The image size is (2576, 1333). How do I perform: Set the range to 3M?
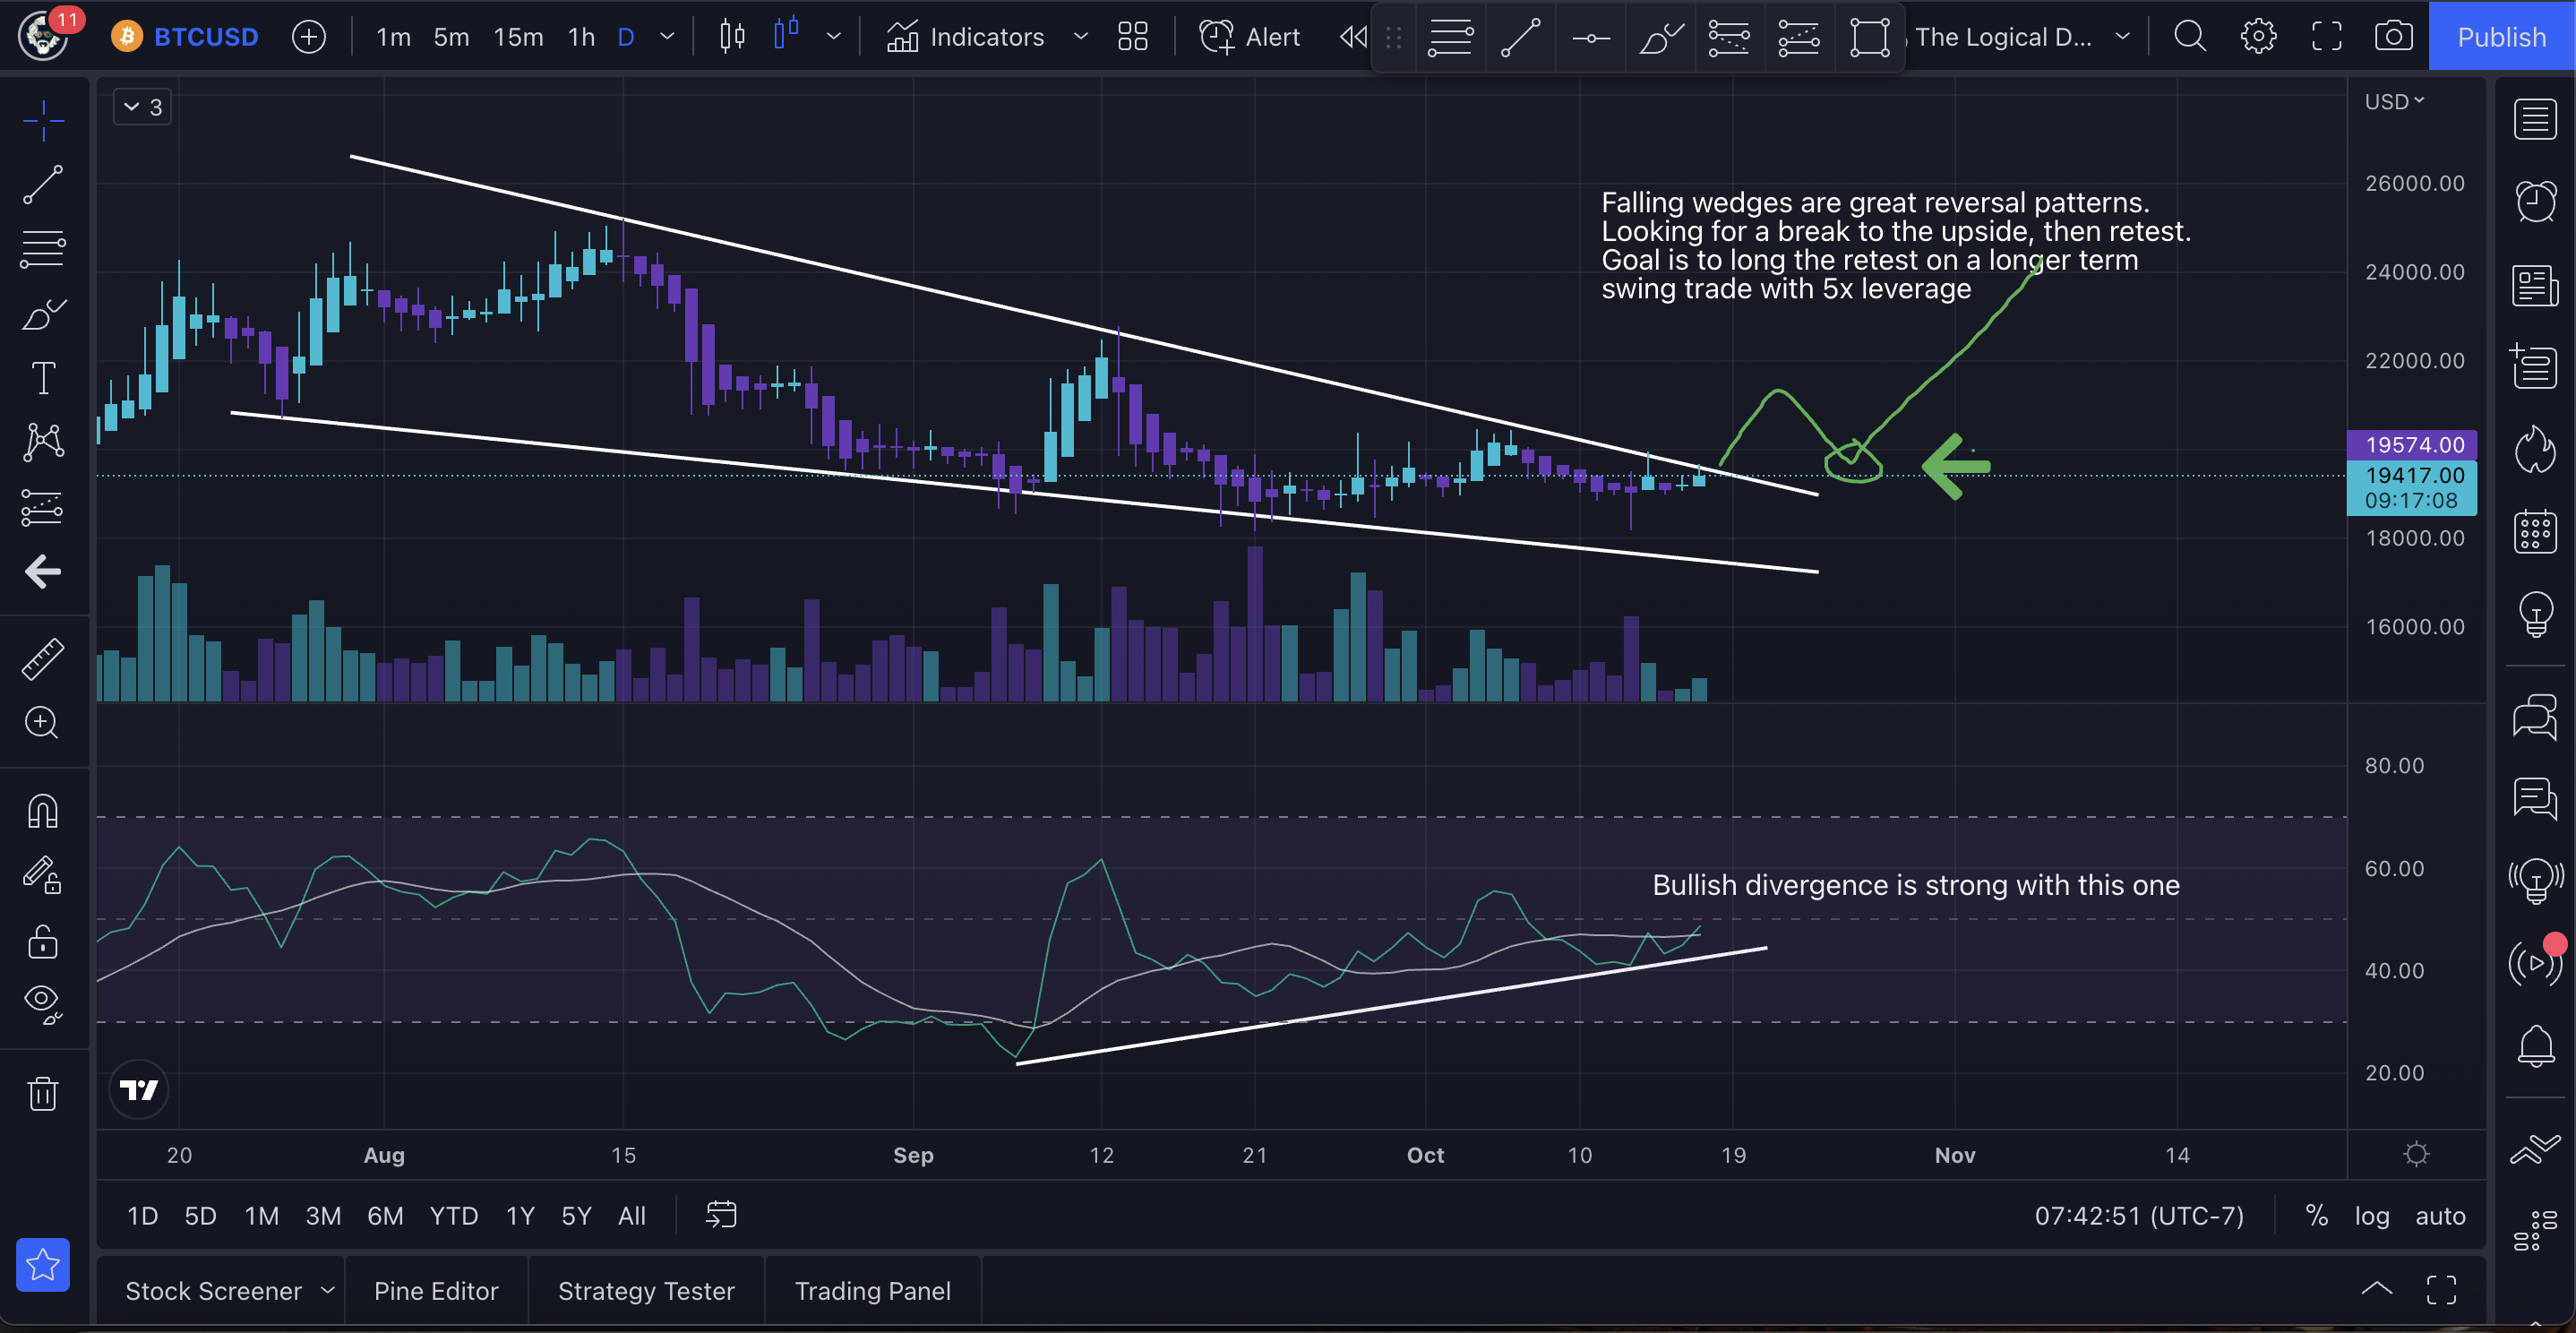click(323, 1215)
